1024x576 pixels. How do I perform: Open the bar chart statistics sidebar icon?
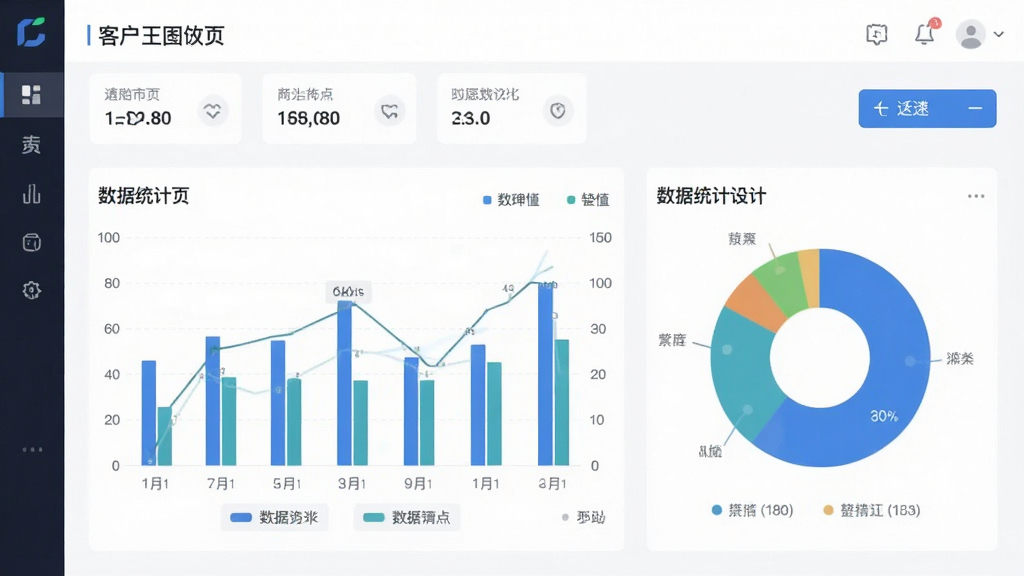coord(31,194)
